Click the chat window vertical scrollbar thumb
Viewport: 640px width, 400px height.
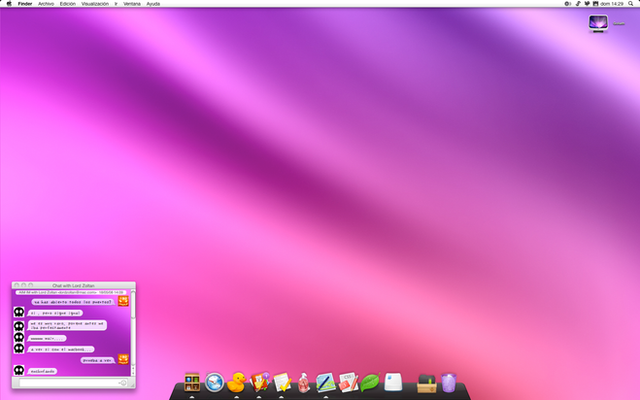pyautogui.click(x=133, y=305)
